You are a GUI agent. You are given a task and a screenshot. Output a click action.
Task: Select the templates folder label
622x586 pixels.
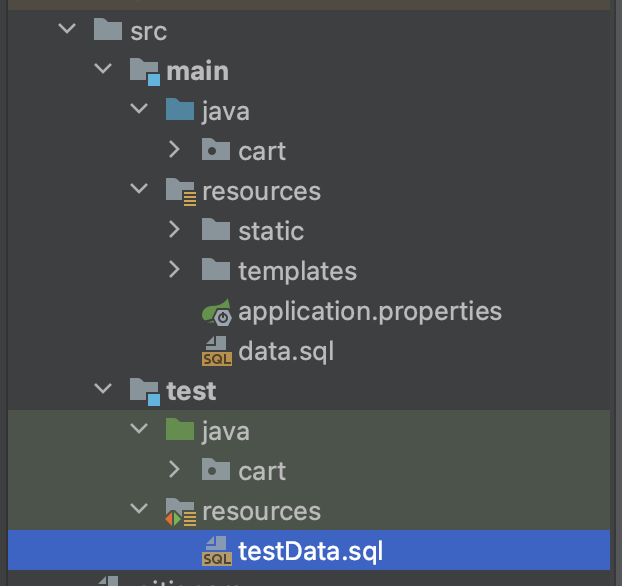[298, 272]
